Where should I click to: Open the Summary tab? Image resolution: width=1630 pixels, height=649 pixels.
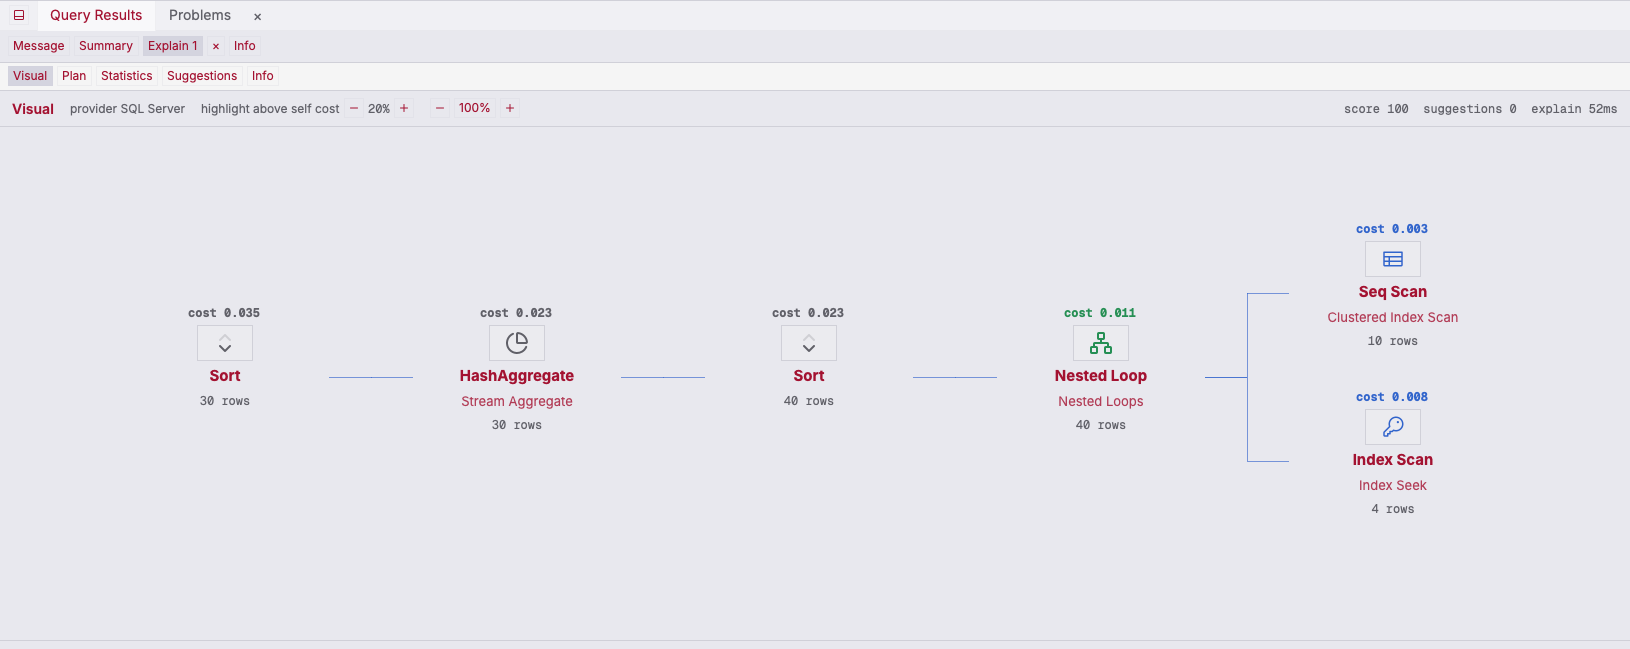[106, 46]
